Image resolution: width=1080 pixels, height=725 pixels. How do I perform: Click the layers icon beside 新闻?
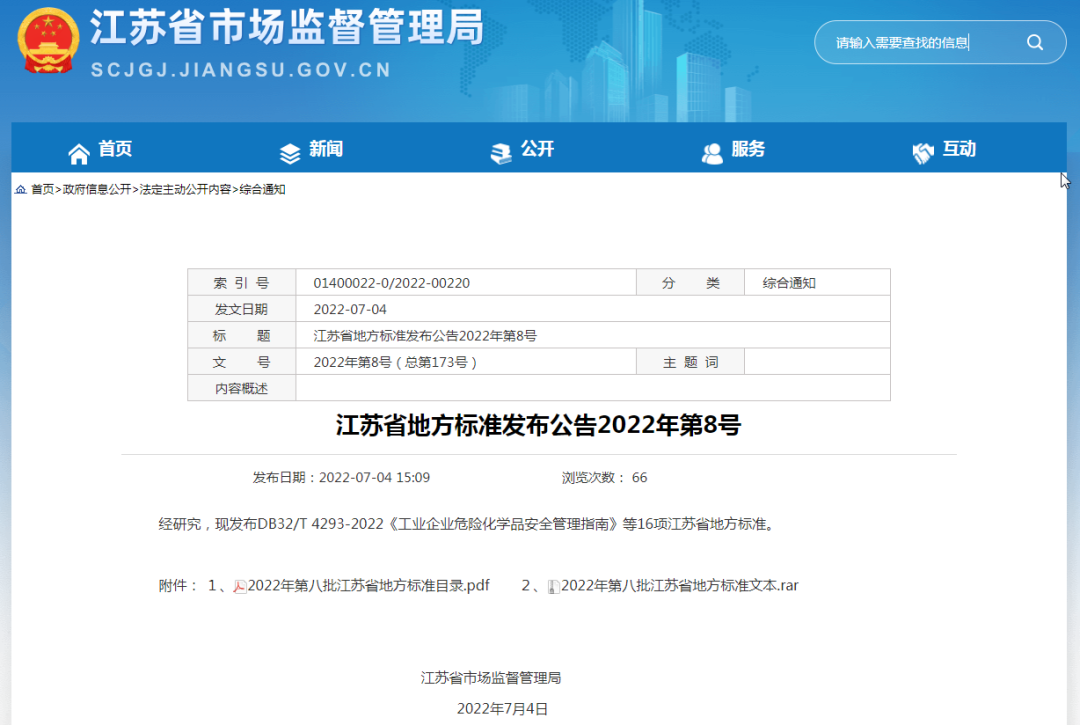click(290, 154)
